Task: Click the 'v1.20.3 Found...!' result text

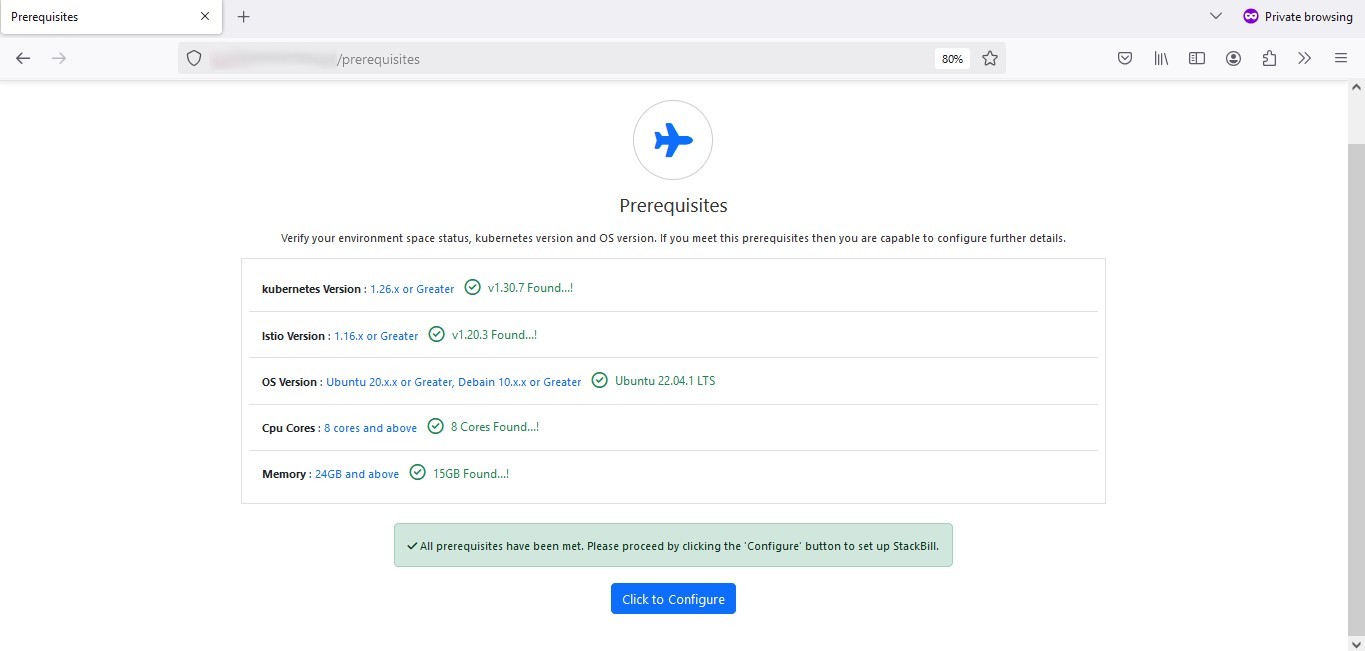Action: 494,335
